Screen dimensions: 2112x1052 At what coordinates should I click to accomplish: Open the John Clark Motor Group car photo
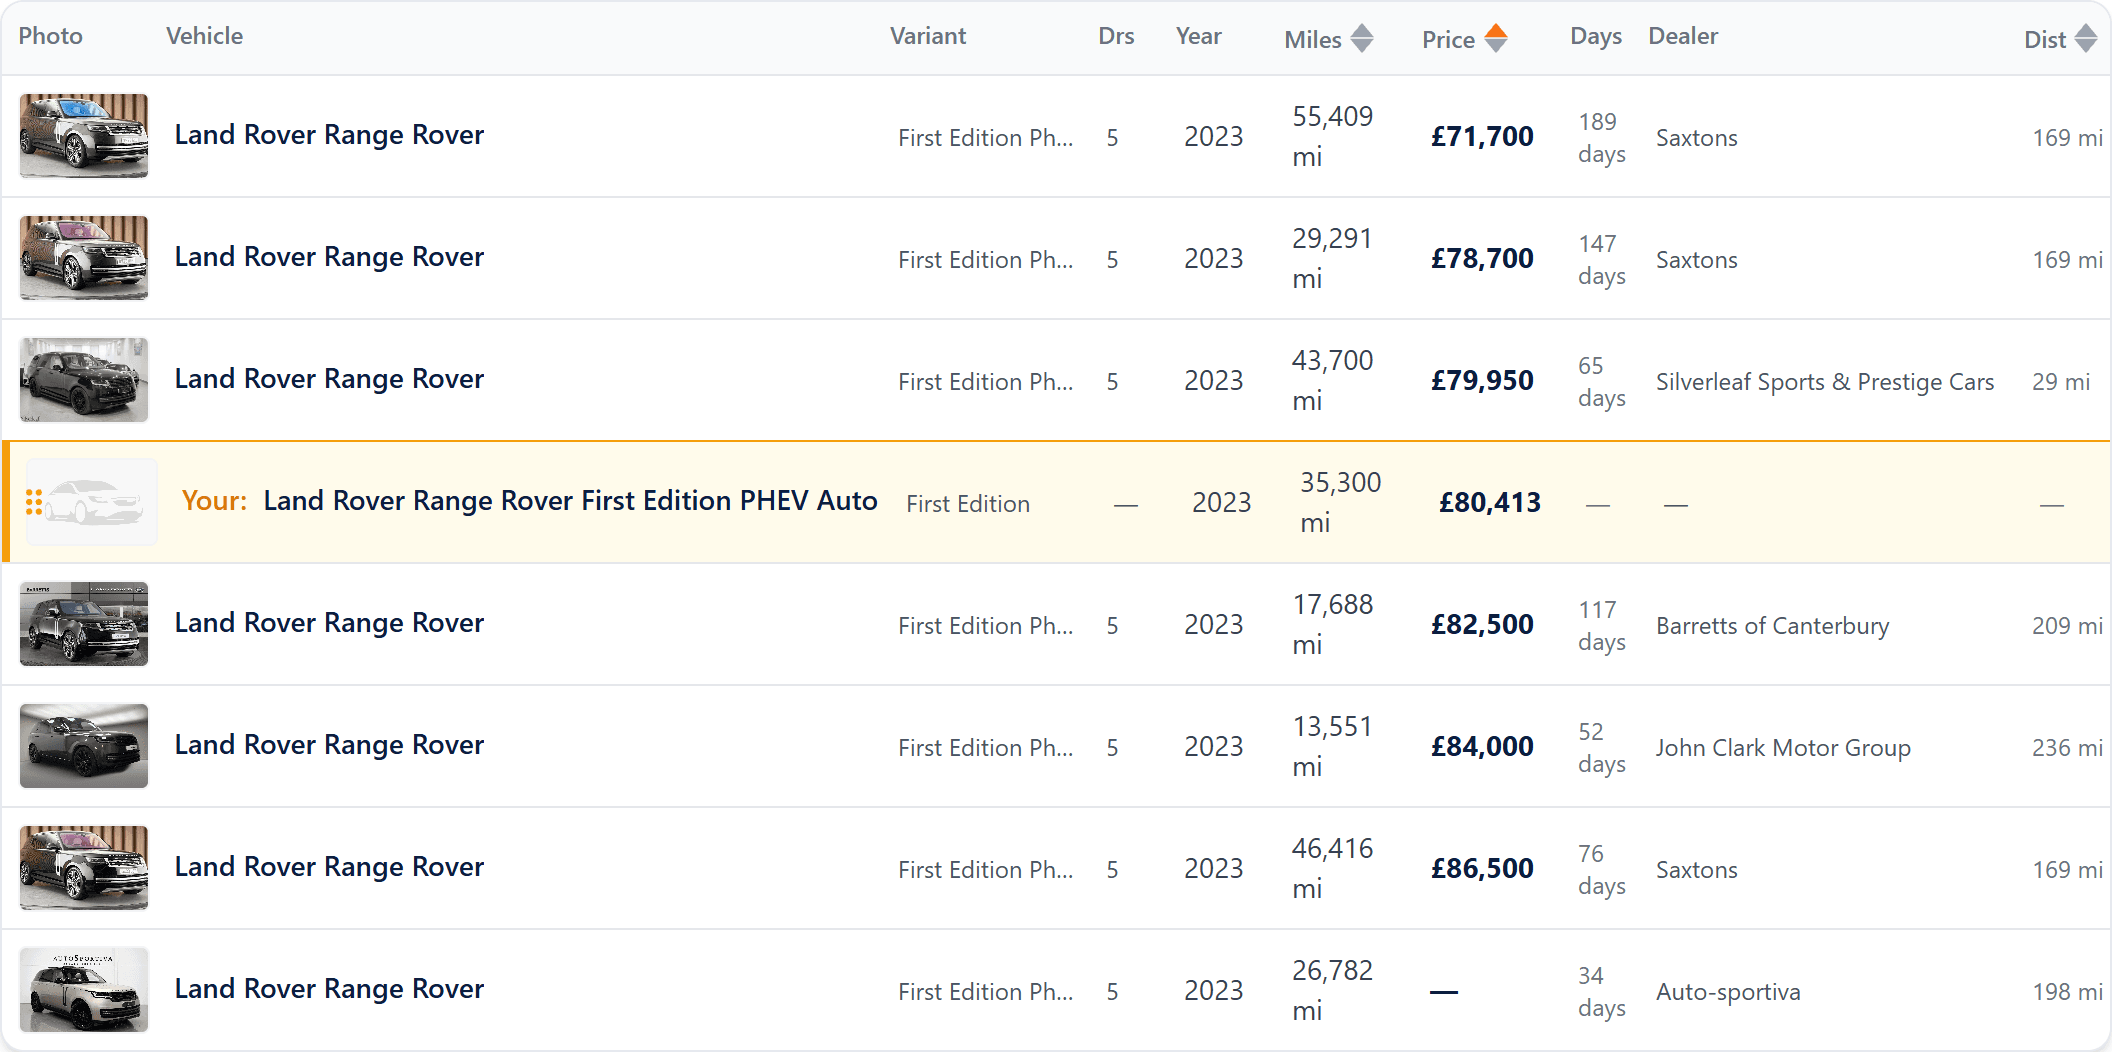coord(84,746)
